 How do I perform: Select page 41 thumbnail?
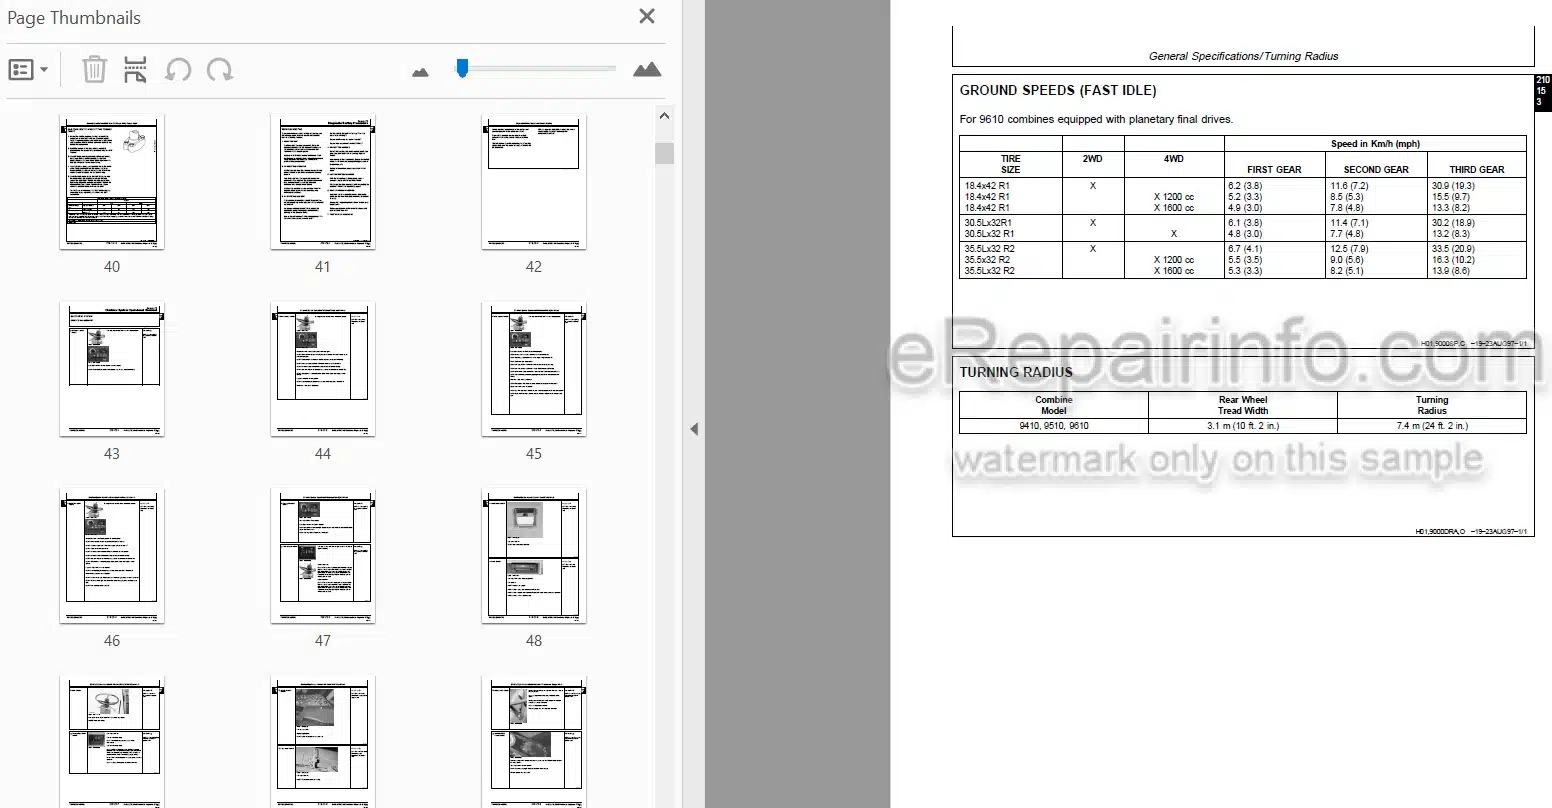point(323,182)
